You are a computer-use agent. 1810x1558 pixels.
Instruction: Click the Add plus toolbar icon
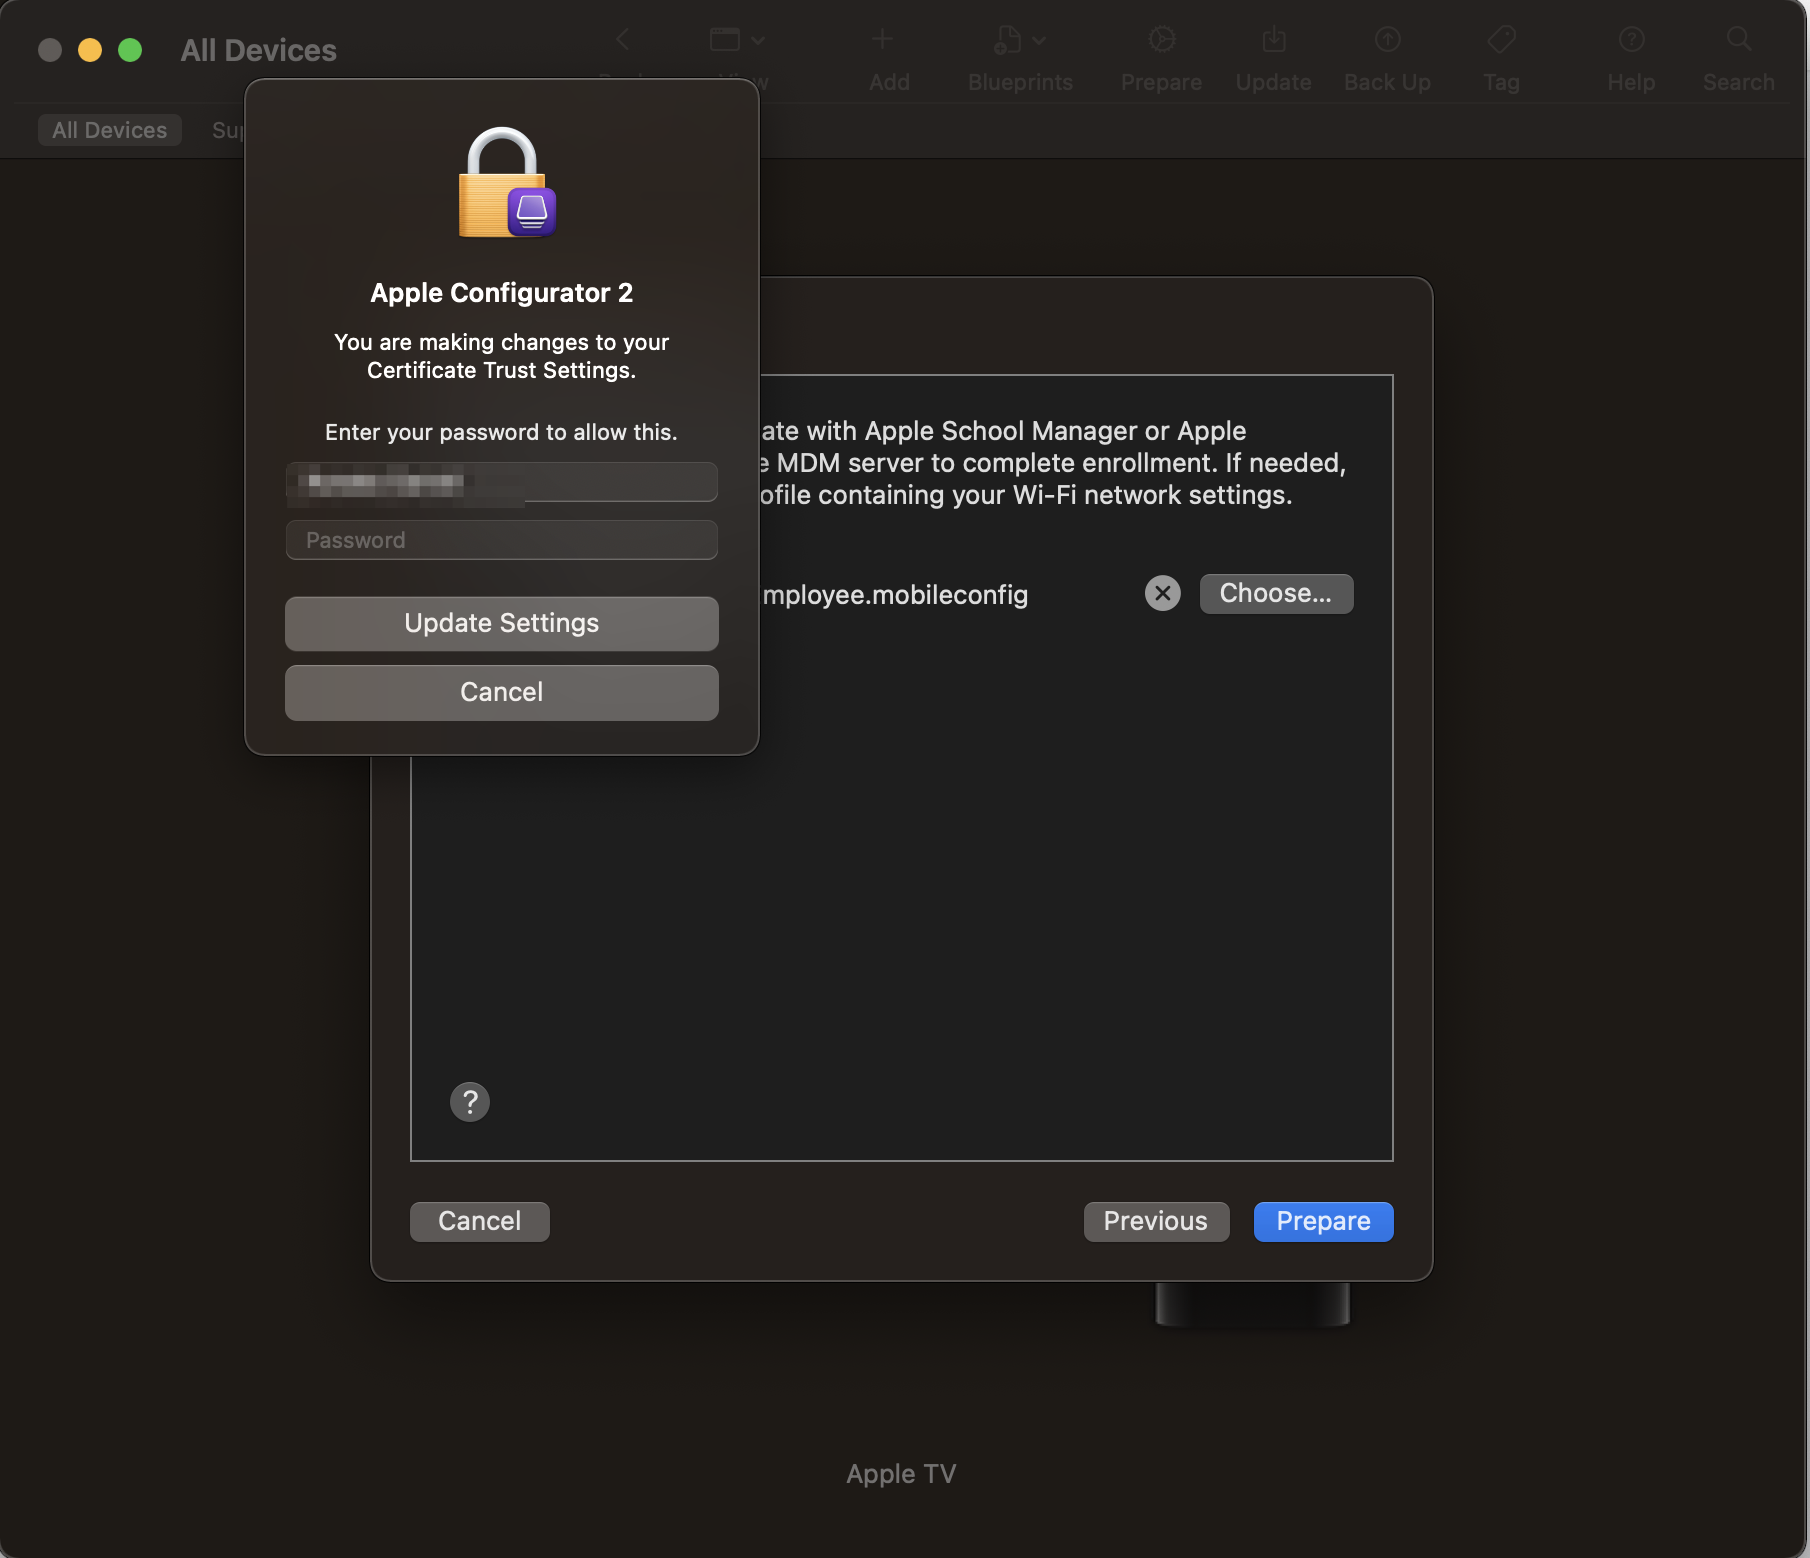[x=882, y=40]
